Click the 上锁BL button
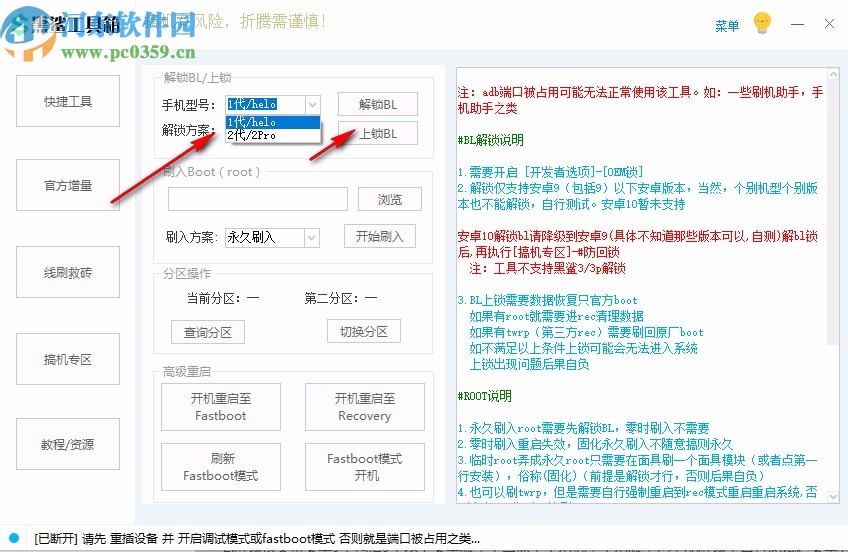The width and height of the screenshot is (848, 552). point(377,133)
